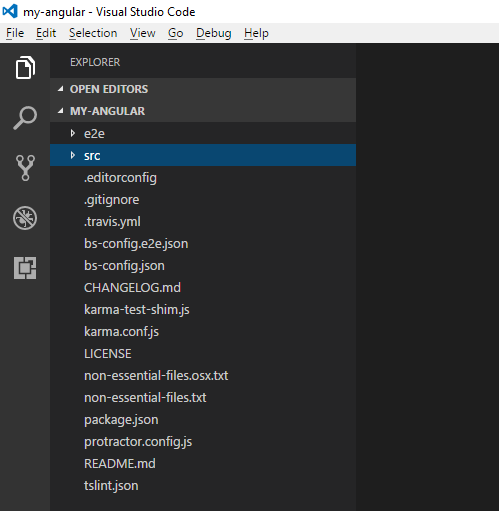Click the Visual Studio Code logo
This screenshot has width=499, height=511.
[10, 11]
